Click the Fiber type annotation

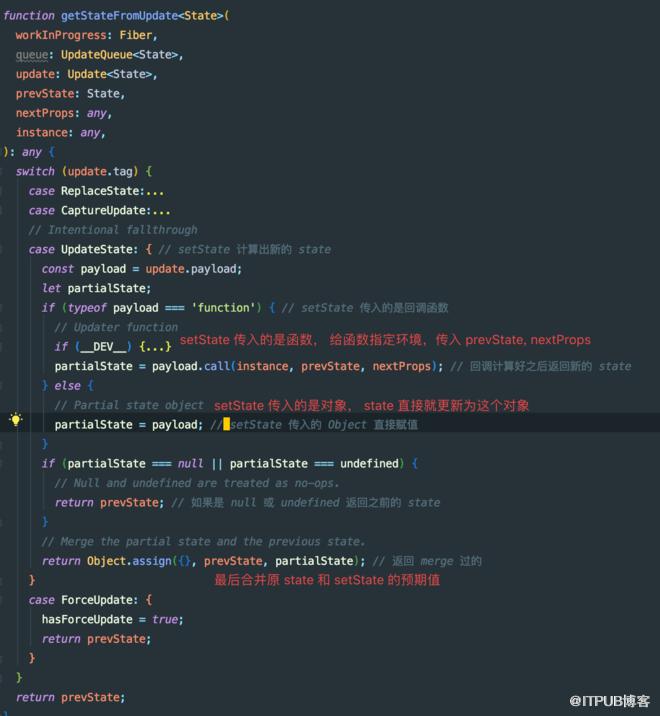click(136, 35)
